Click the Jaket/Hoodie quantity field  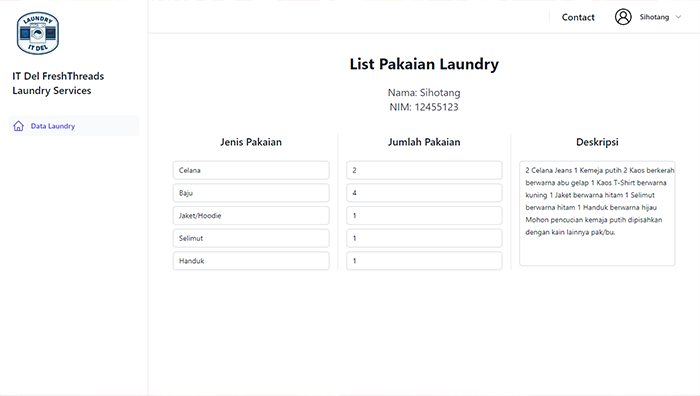pos(424,216)
